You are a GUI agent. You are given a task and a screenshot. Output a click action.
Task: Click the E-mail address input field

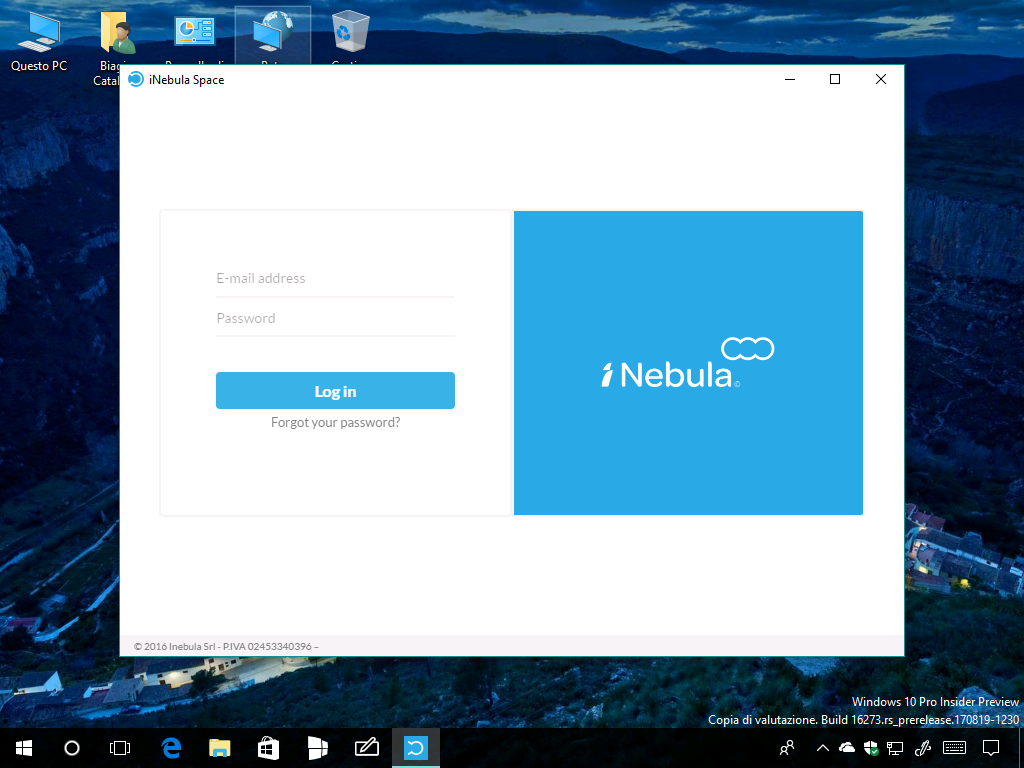click(335, 279)
